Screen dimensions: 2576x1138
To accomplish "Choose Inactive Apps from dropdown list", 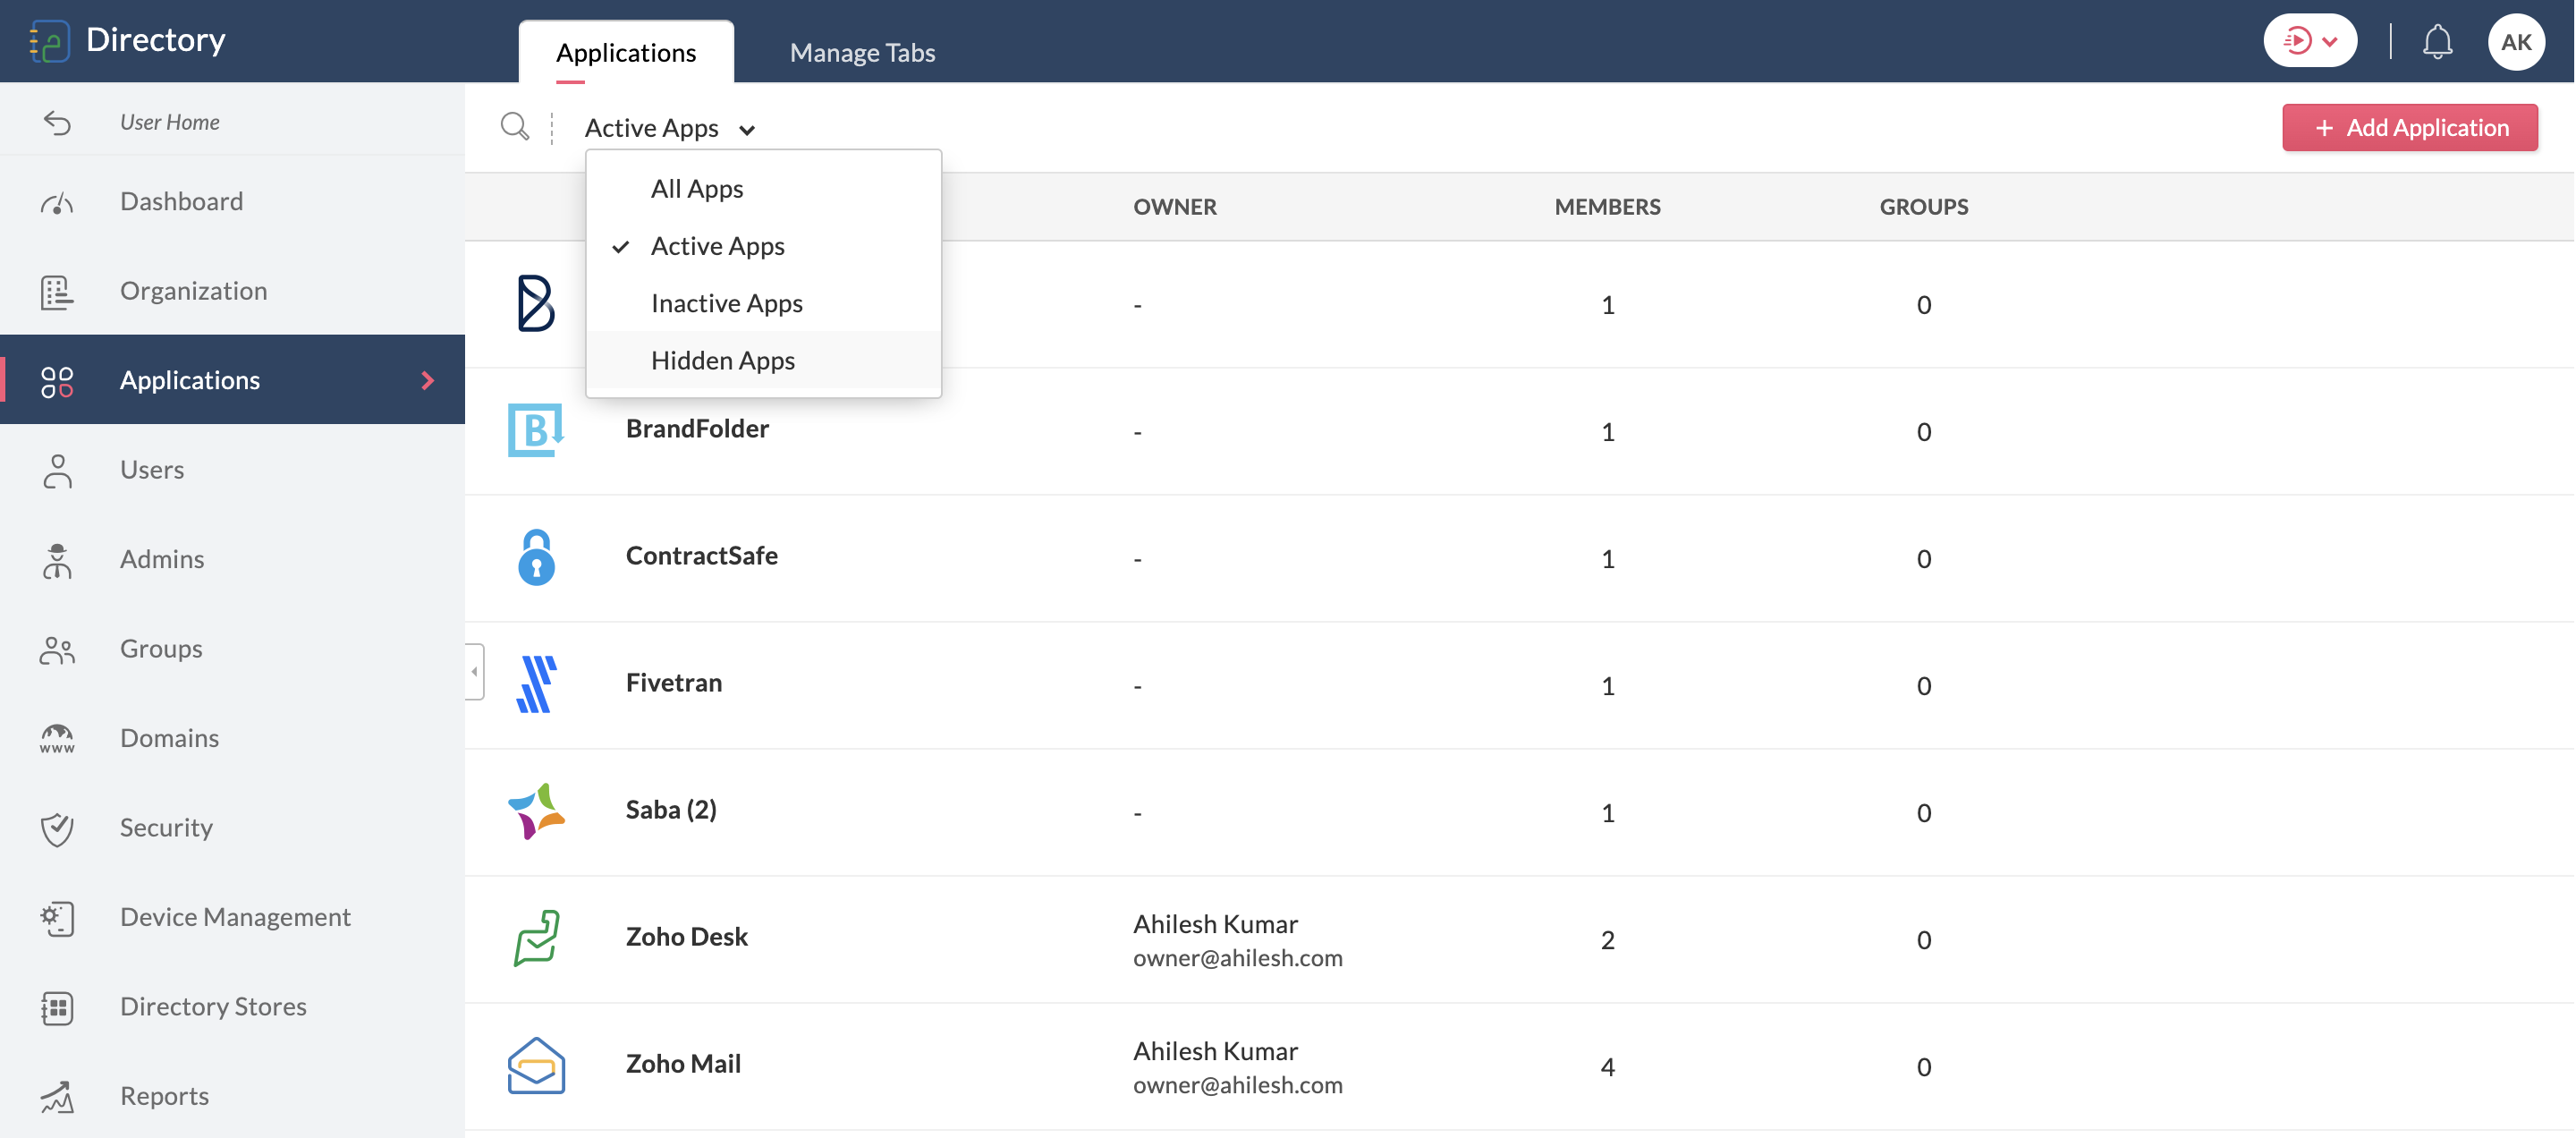I will click(x=726, y=303).
